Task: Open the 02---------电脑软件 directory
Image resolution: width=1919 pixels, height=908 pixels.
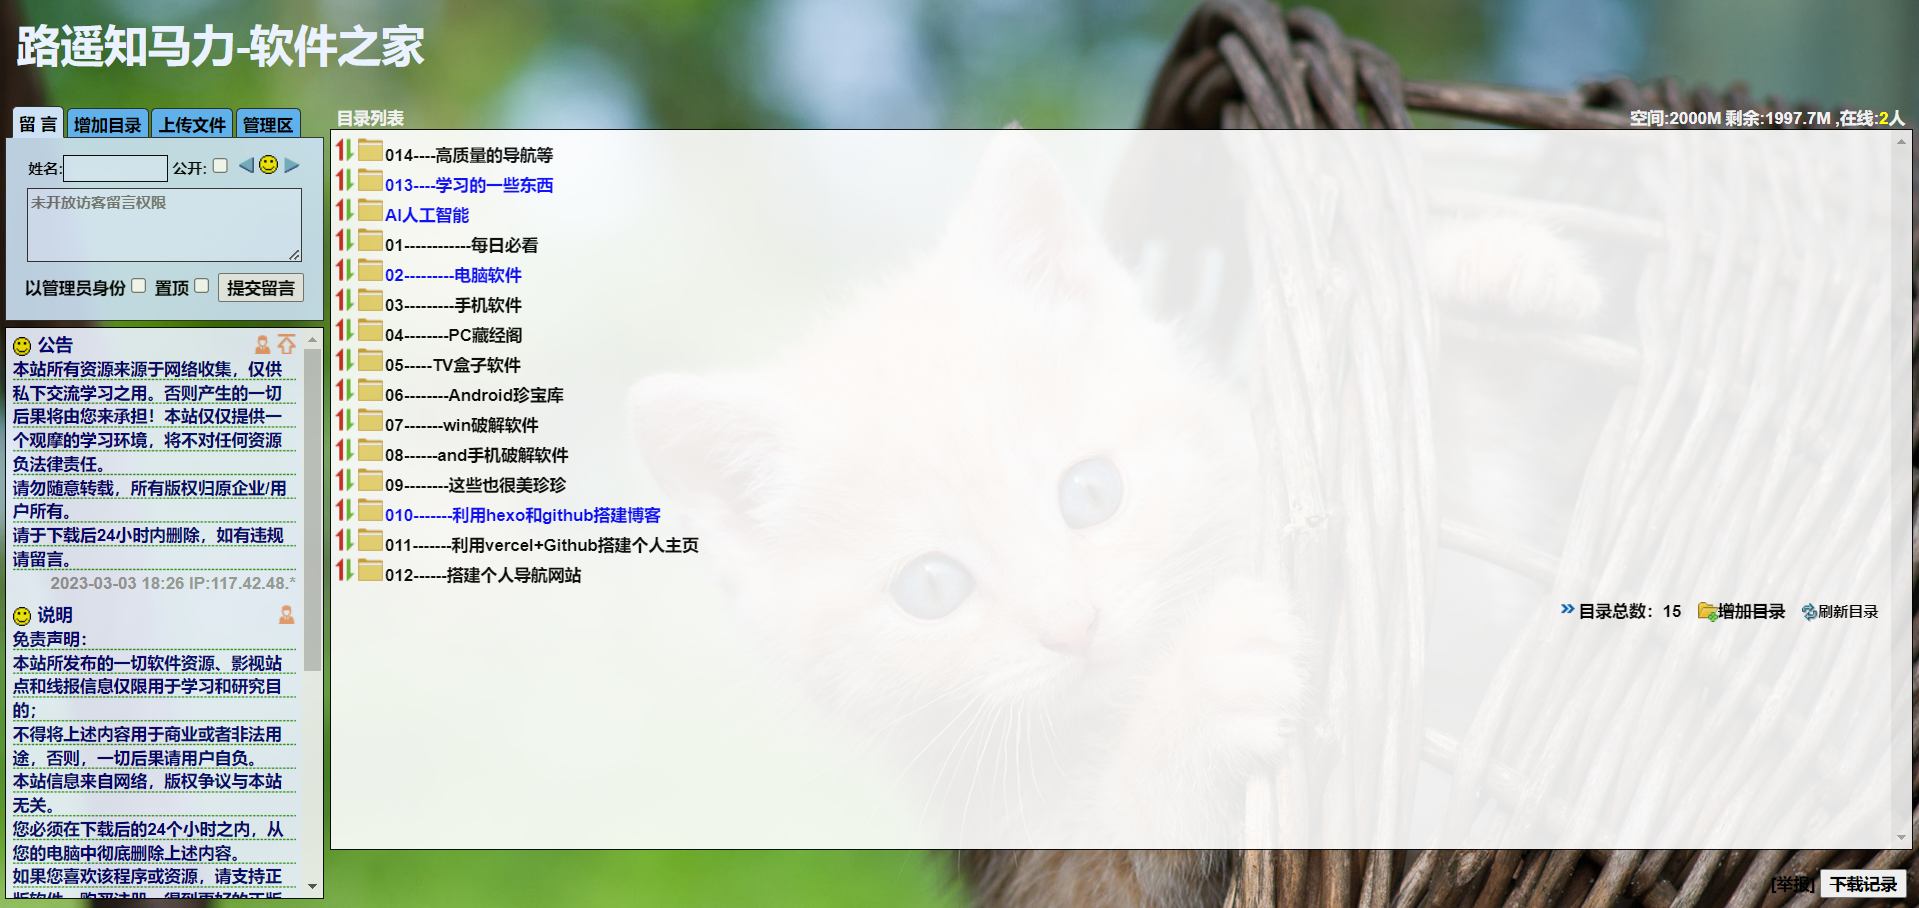Action: (x=453, y=275)
